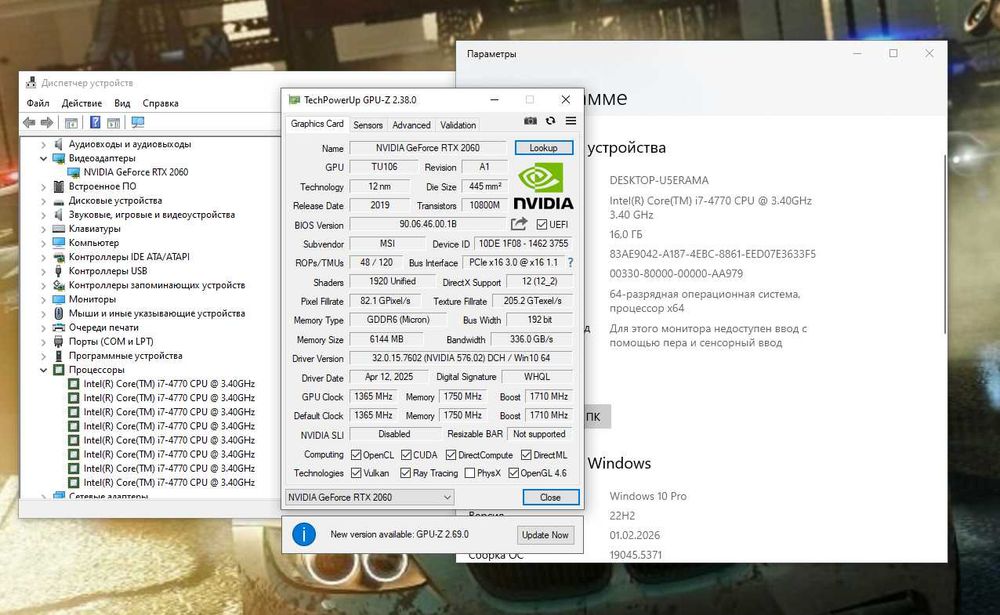1000x615 pixels.
Task: Click the bus interface question mark
Action: pos(570,262)
